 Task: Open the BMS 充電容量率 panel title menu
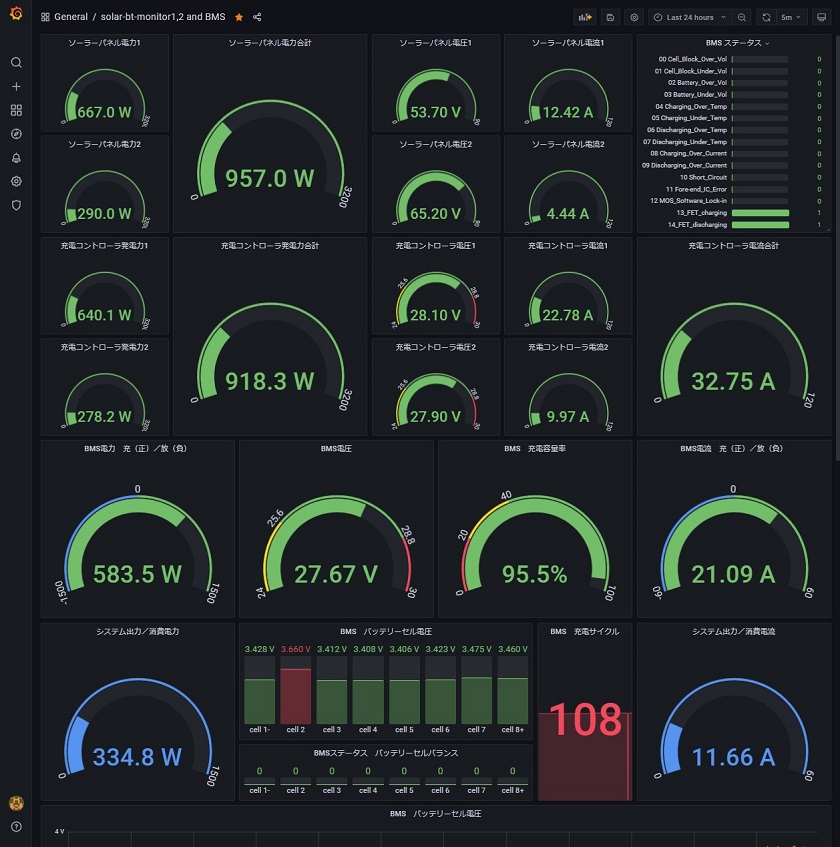click(x=535, y=448)
